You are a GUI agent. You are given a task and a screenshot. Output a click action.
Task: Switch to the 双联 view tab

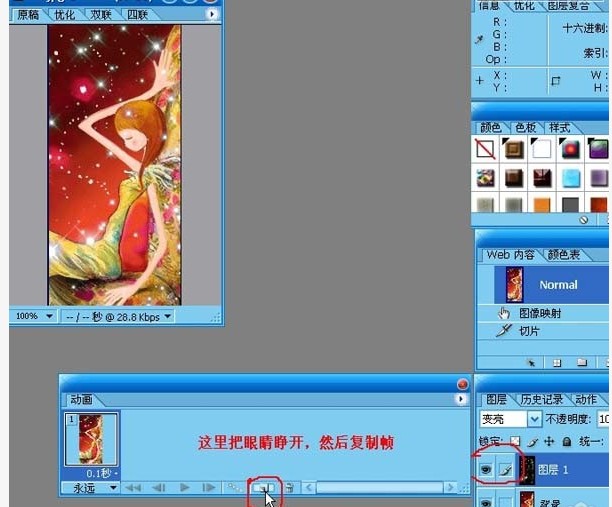pos(101,15)
